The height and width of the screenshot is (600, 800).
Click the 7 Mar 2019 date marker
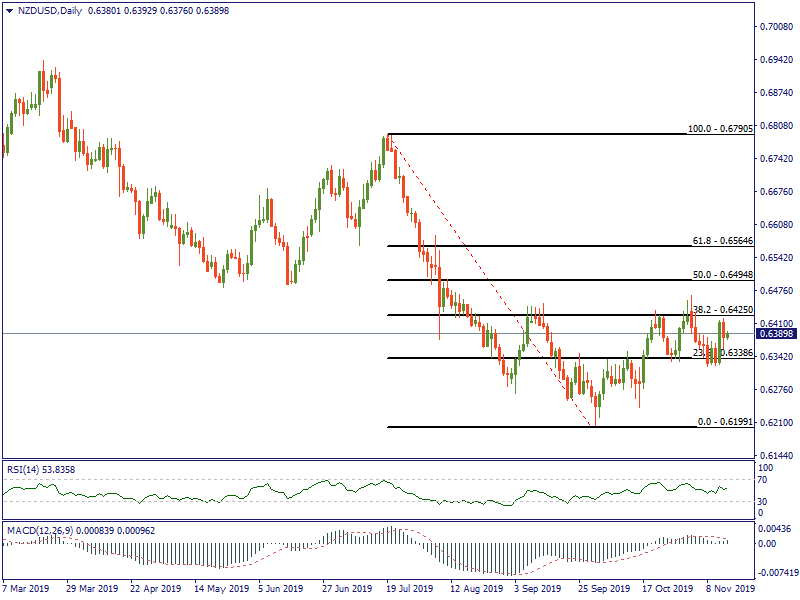pos(28,589)
